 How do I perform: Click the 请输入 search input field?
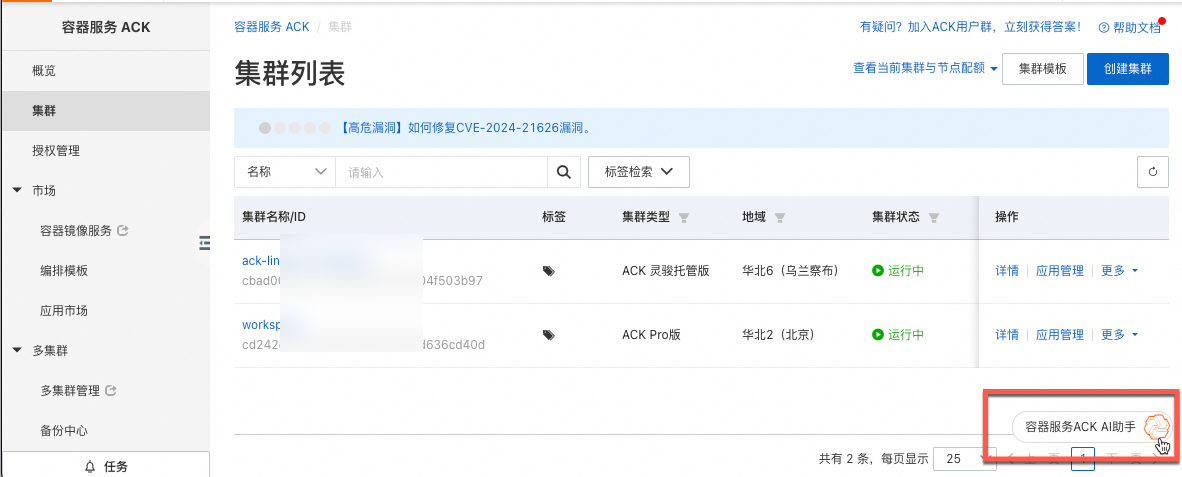pyautogui.click(x=441, y=172)
